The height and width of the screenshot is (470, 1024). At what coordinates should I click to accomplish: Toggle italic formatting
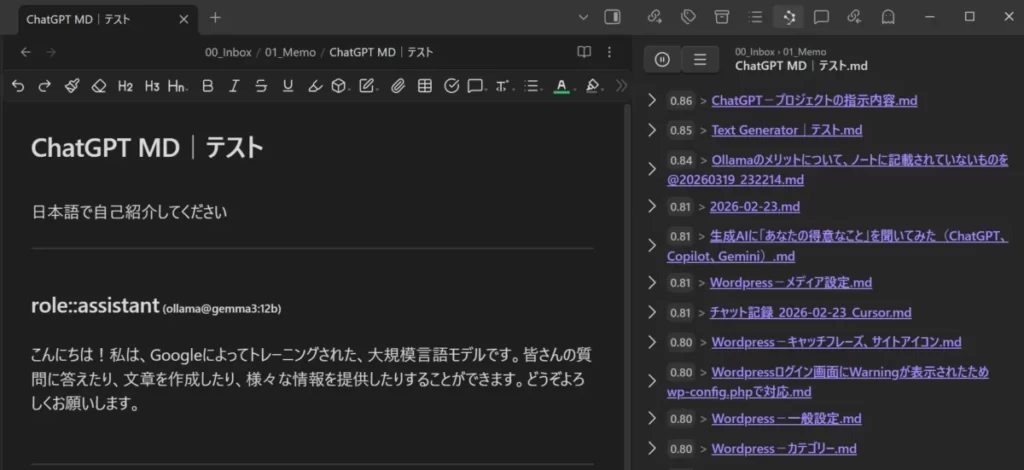tap(234, 86)
